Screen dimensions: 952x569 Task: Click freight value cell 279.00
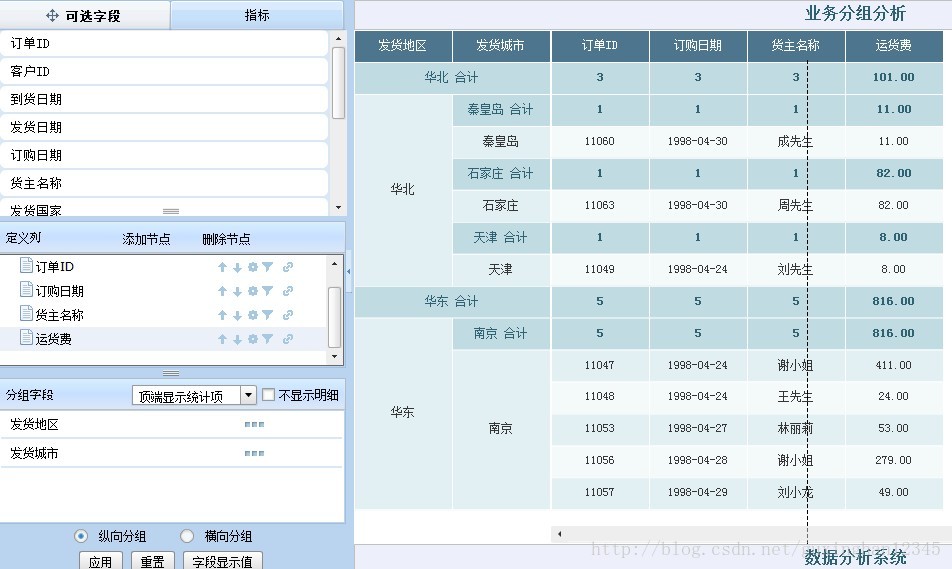pos(894,460)
